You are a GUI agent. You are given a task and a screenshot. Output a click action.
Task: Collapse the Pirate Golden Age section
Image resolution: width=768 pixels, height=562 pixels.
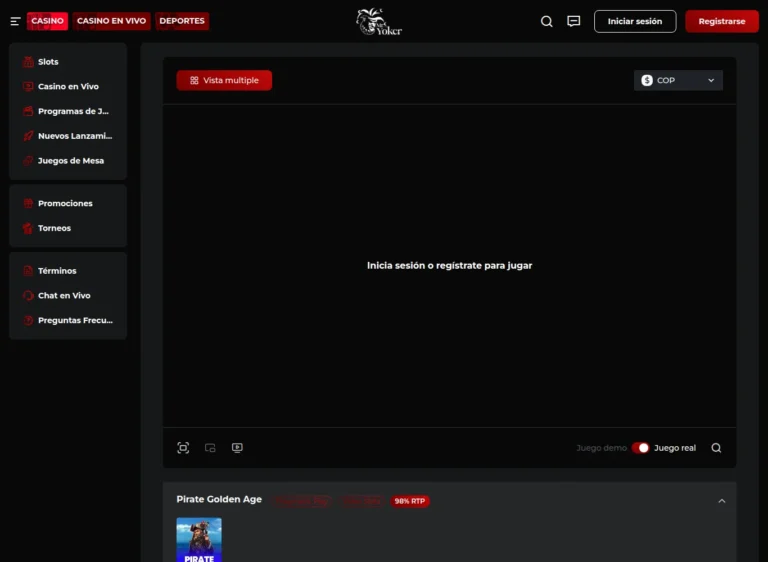point(721,501)
